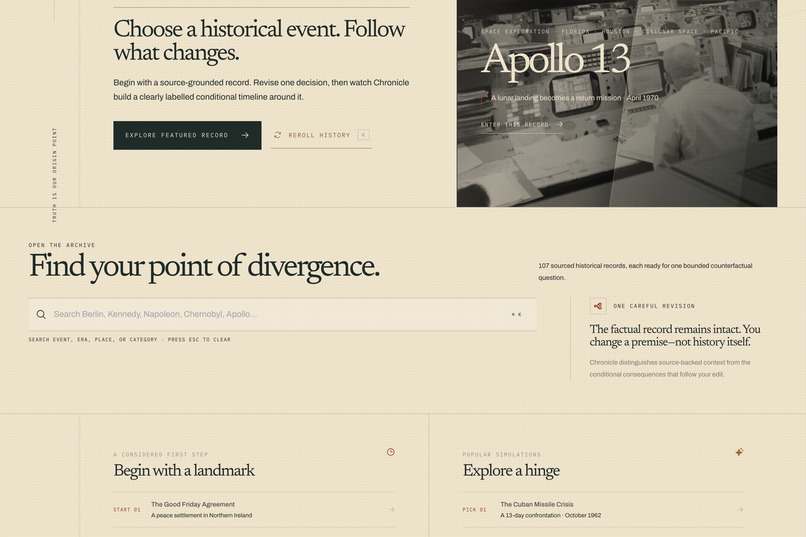The image size is (806, 537).
Task: Click the 'PRESS ESC TO CLEAR' hint text
Action: [x=199, y=340]
